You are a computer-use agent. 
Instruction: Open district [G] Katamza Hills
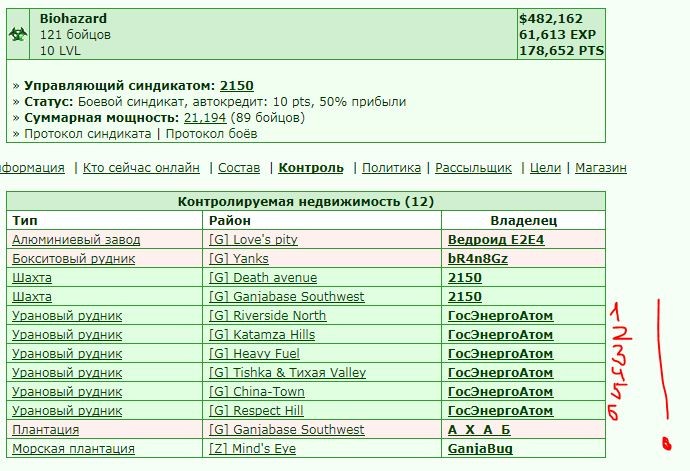[x=262, y=335]
